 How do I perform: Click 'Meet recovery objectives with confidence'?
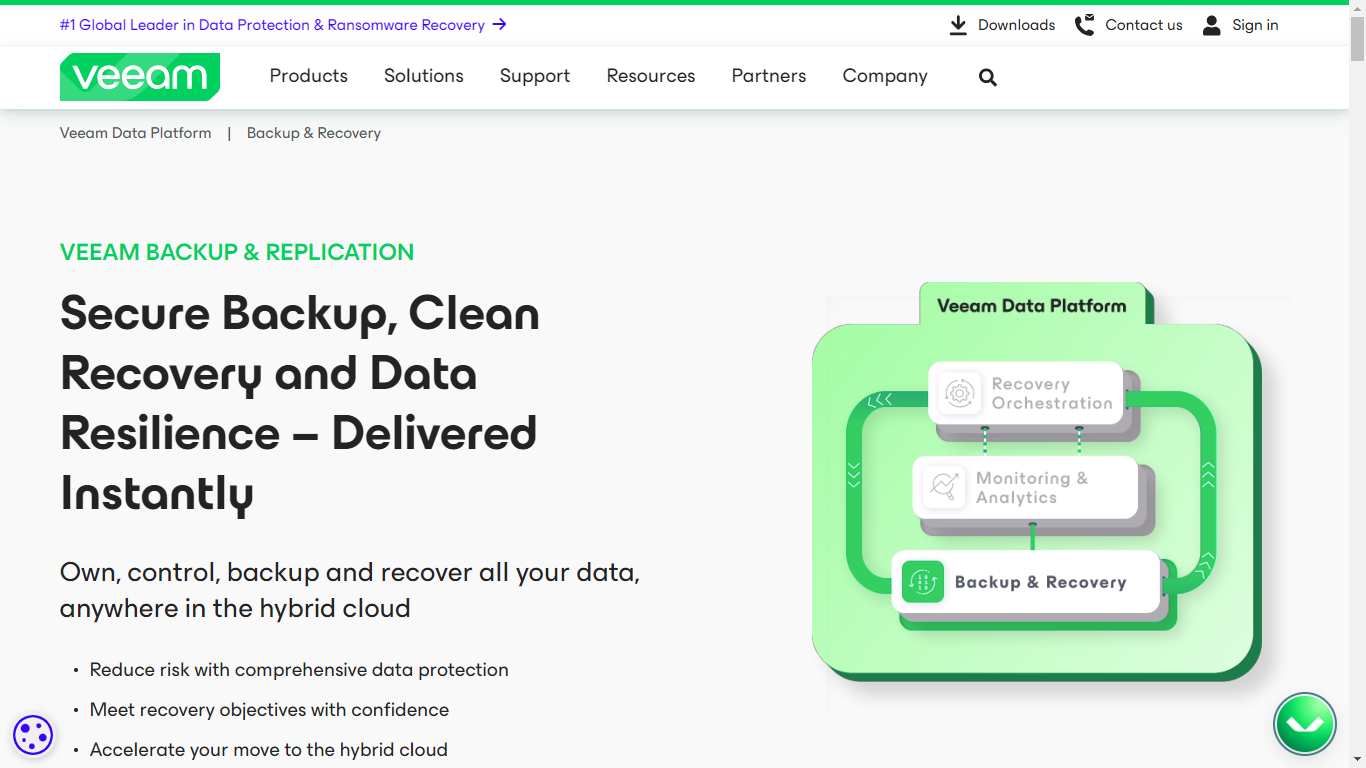point(269,710)
